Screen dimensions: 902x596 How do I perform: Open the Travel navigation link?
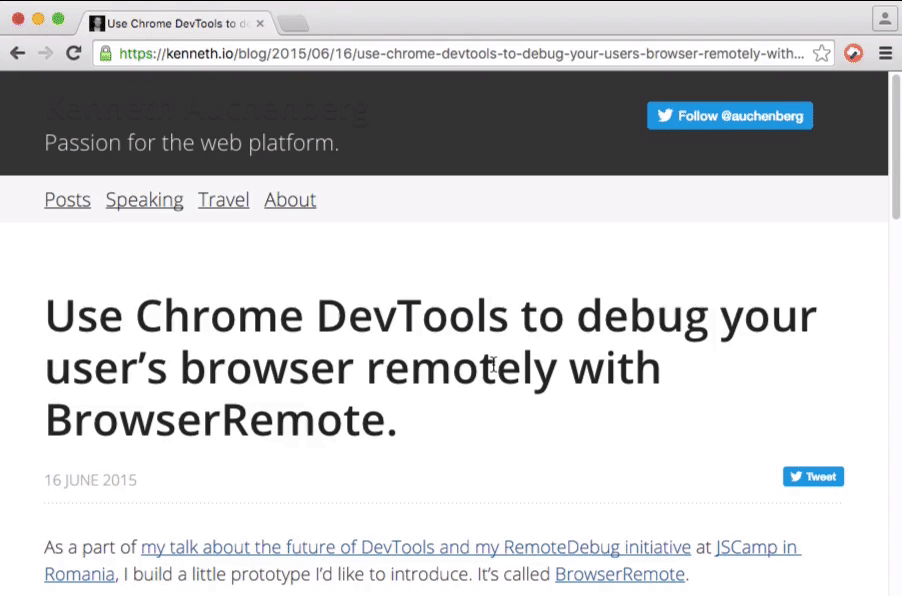coord(224,200)
